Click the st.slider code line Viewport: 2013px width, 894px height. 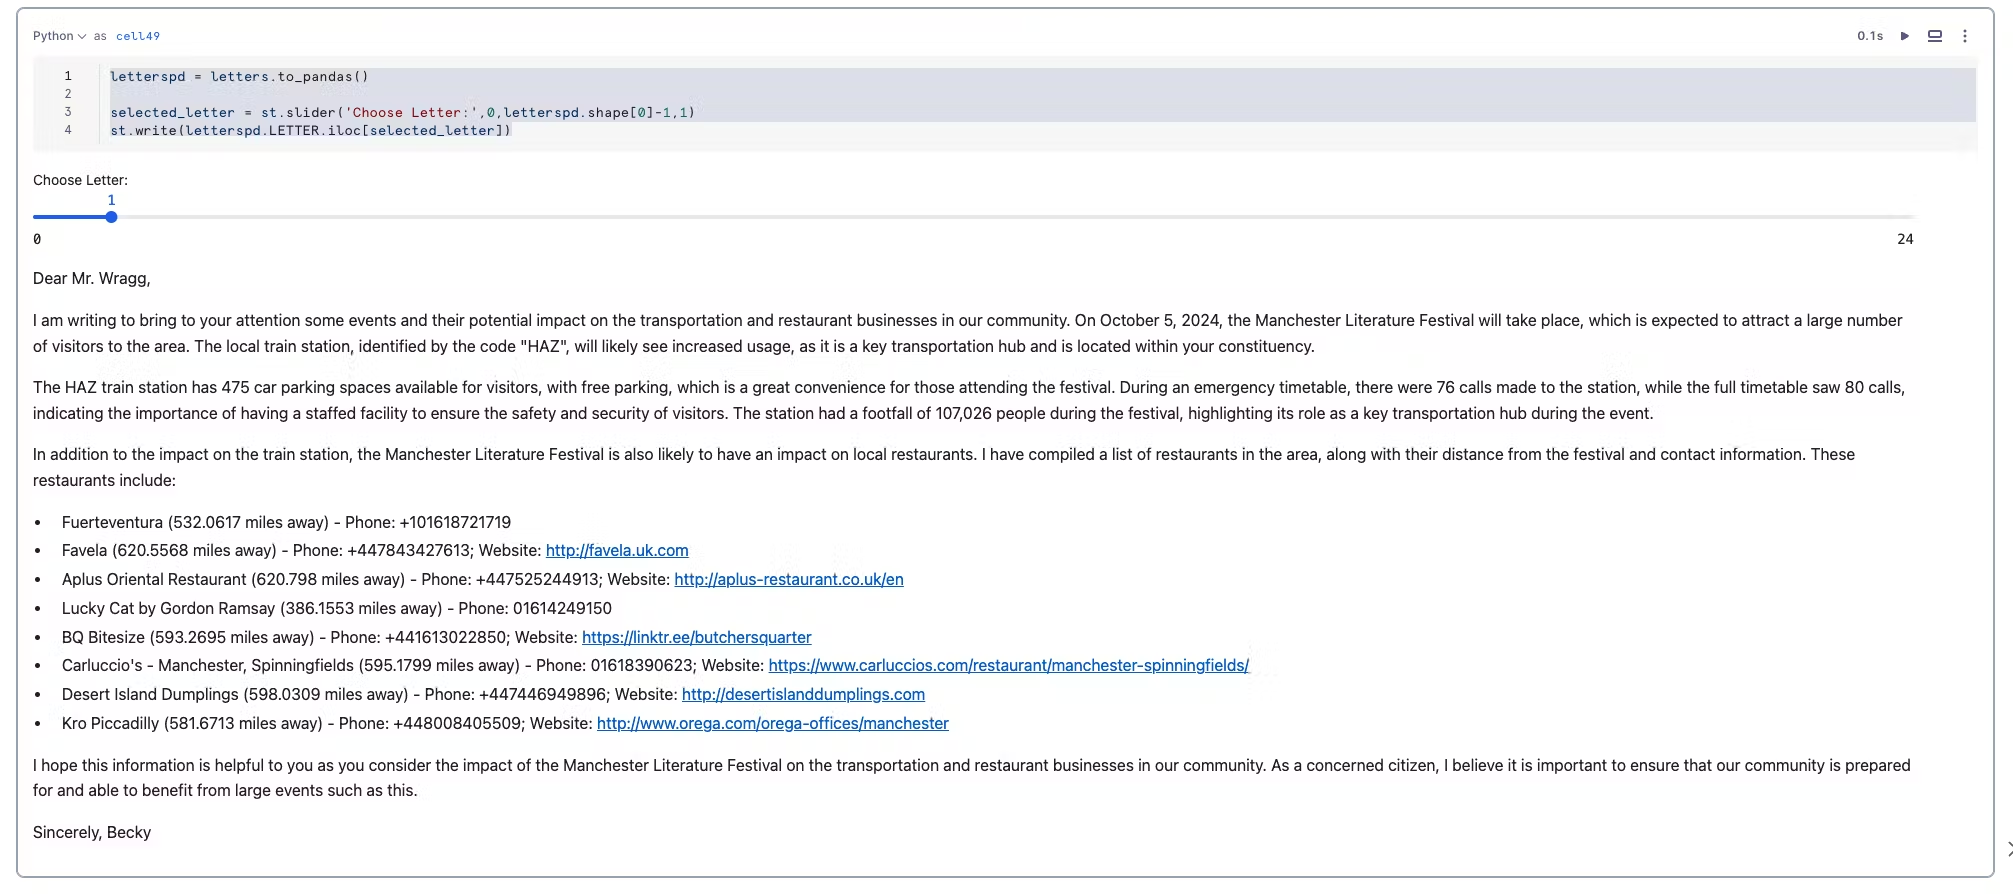click(402, 113)
